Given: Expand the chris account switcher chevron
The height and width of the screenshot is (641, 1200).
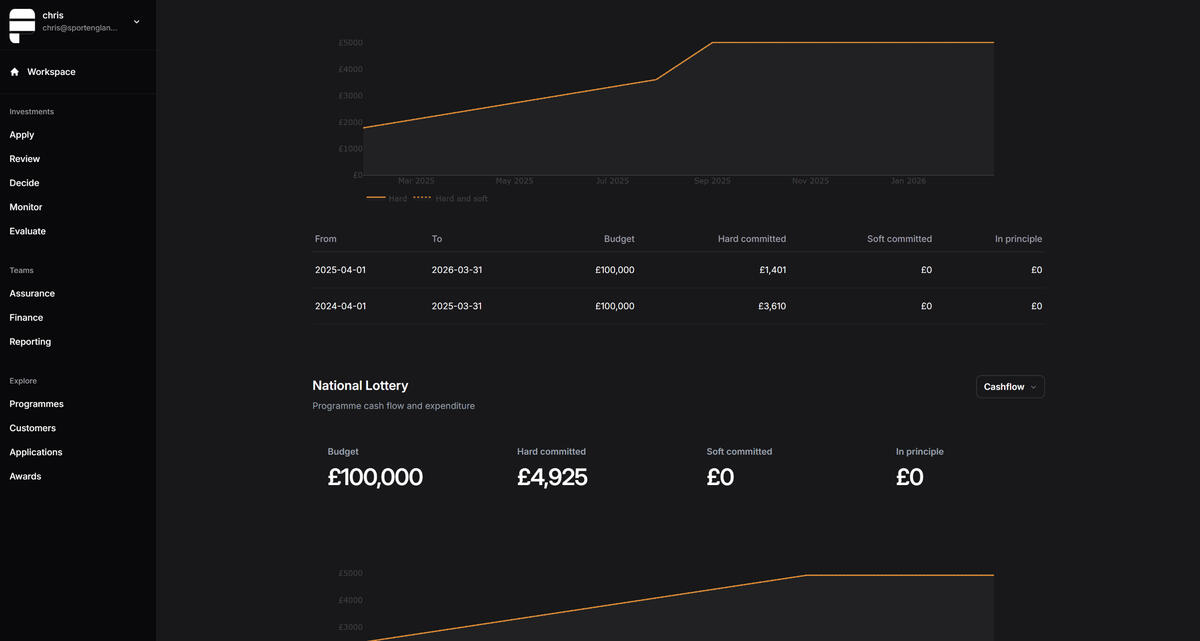Looking at the screenshot, I should (x=137, y=21).
